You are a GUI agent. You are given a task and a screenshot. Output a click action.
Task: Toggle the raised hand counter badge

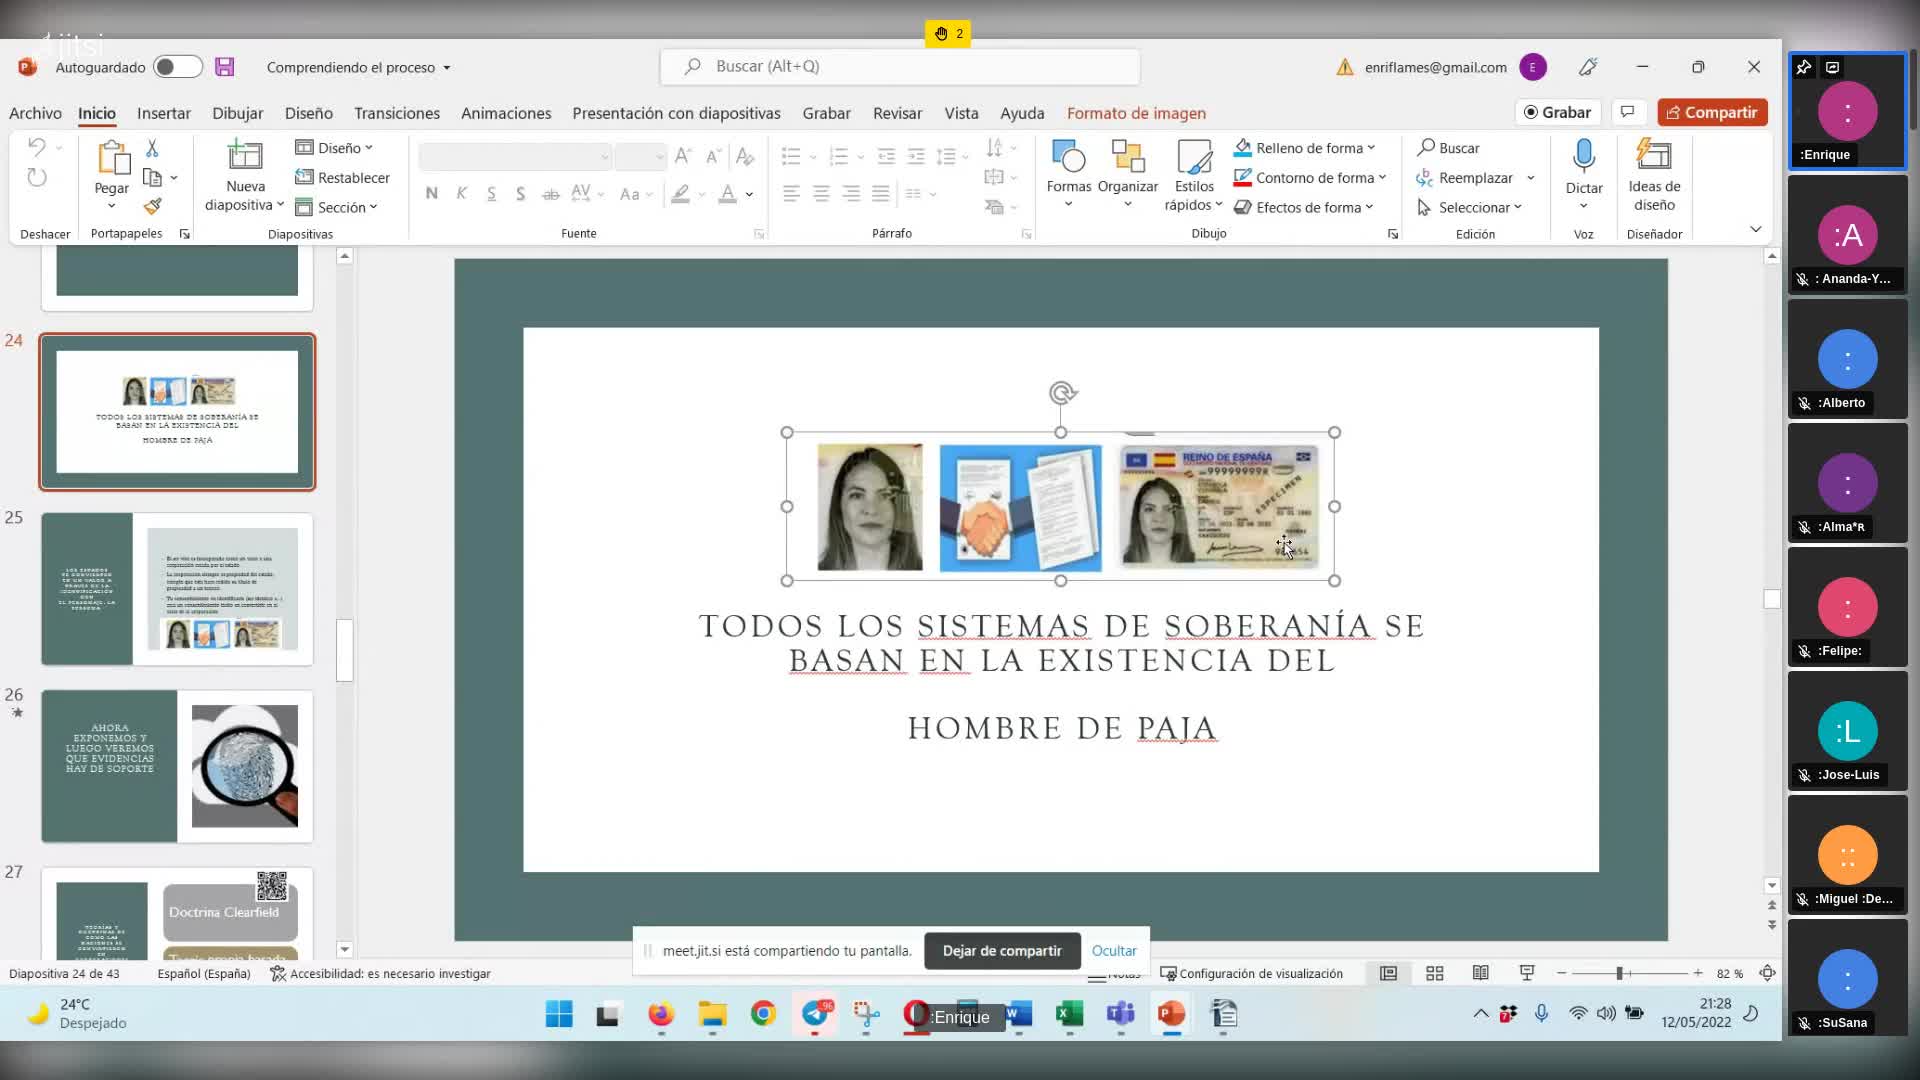tap(948, 34)
